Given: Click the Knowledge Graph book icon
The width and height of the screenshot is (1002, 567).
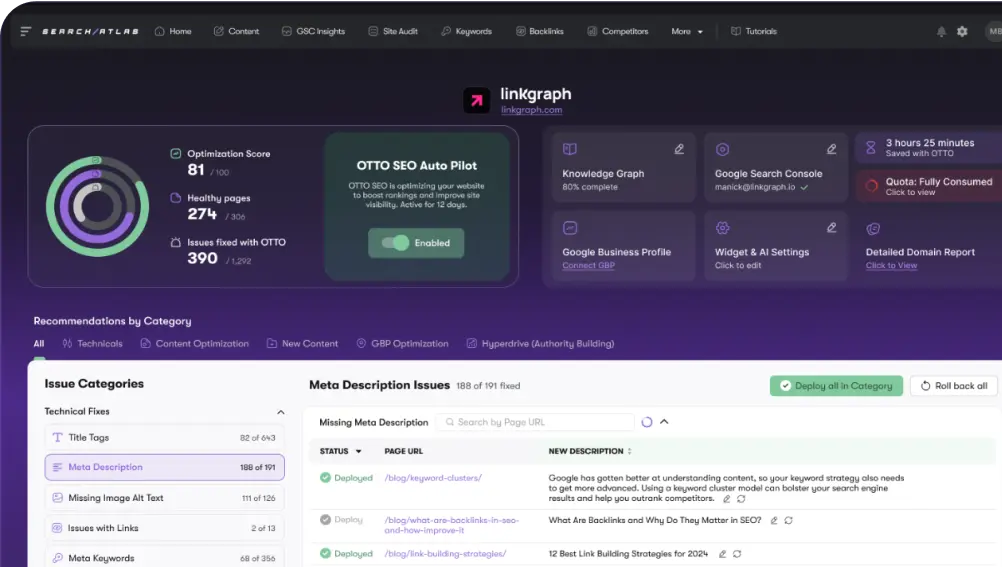Looking at the screenshot, I should (569, 149).
